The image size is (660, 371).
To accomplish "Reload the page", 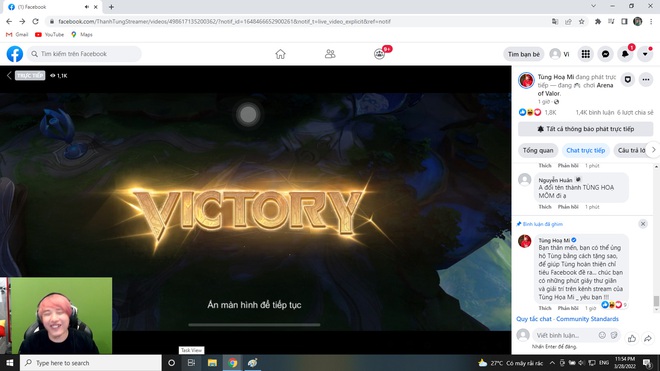I will tap(35, 21).
